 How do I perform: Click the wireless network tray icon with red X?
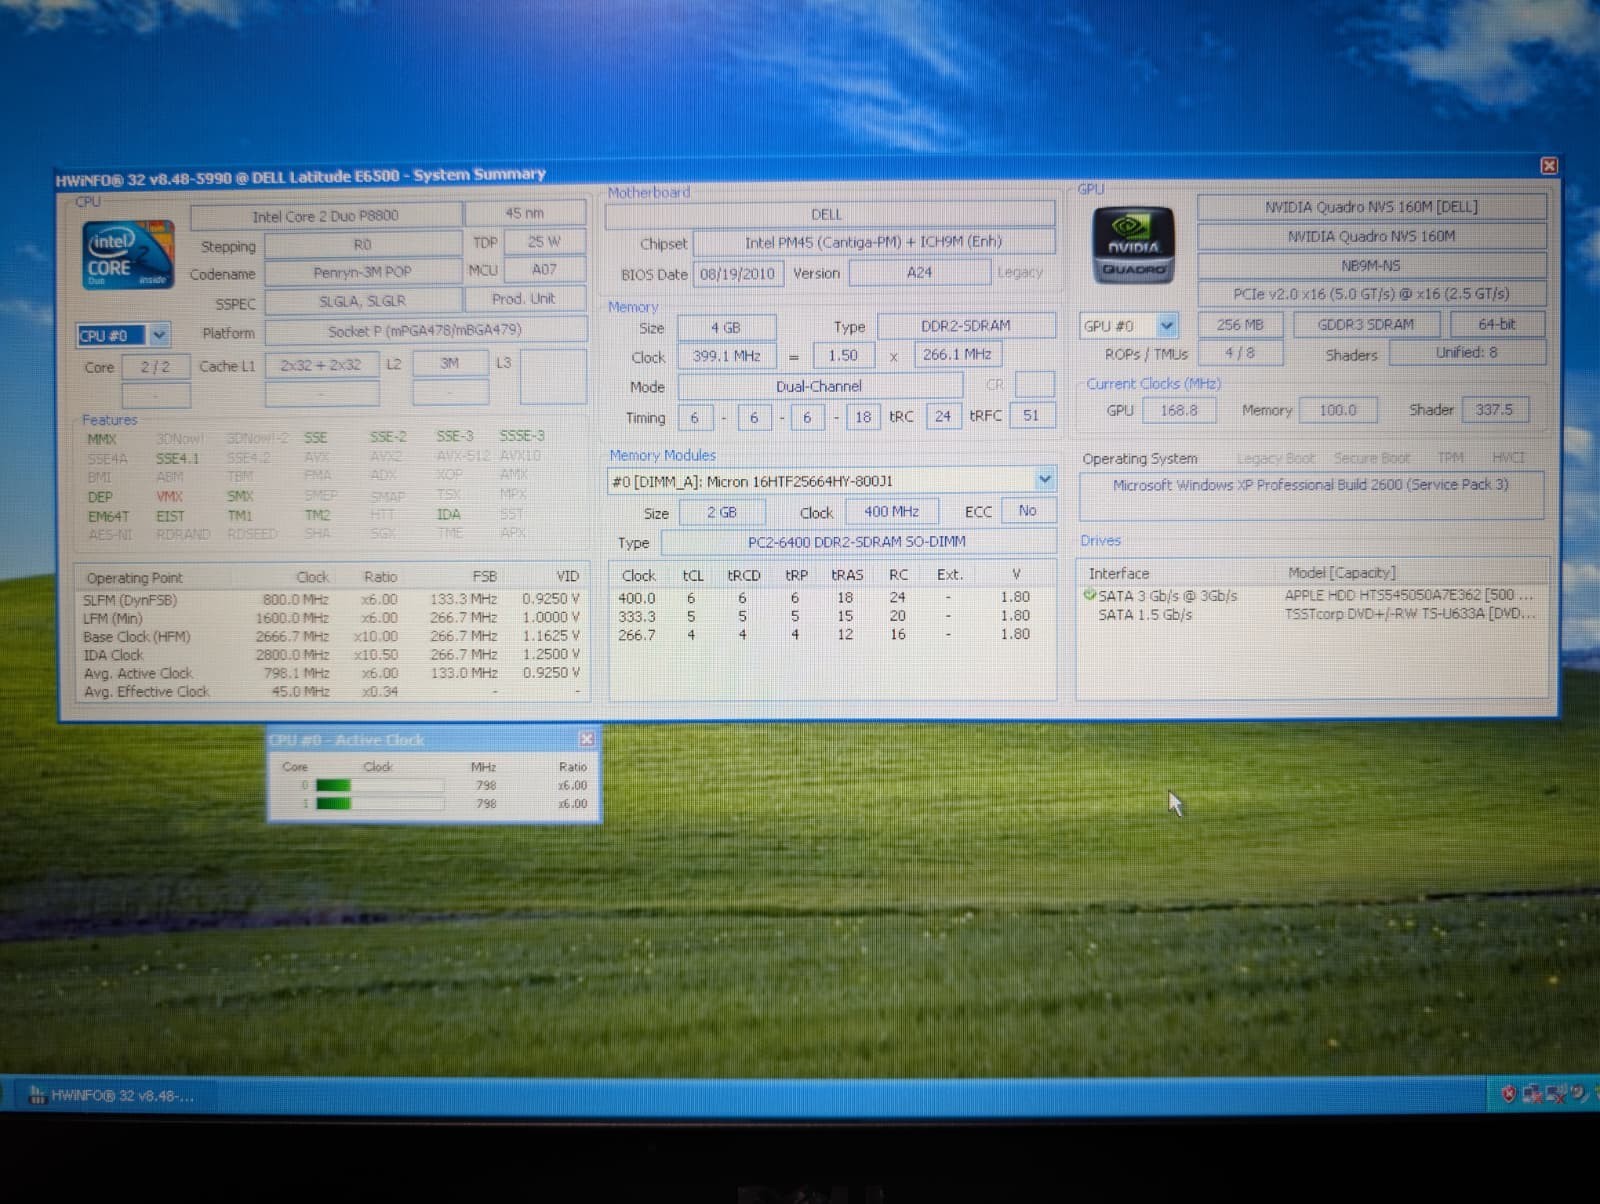pos(1555,1094)
